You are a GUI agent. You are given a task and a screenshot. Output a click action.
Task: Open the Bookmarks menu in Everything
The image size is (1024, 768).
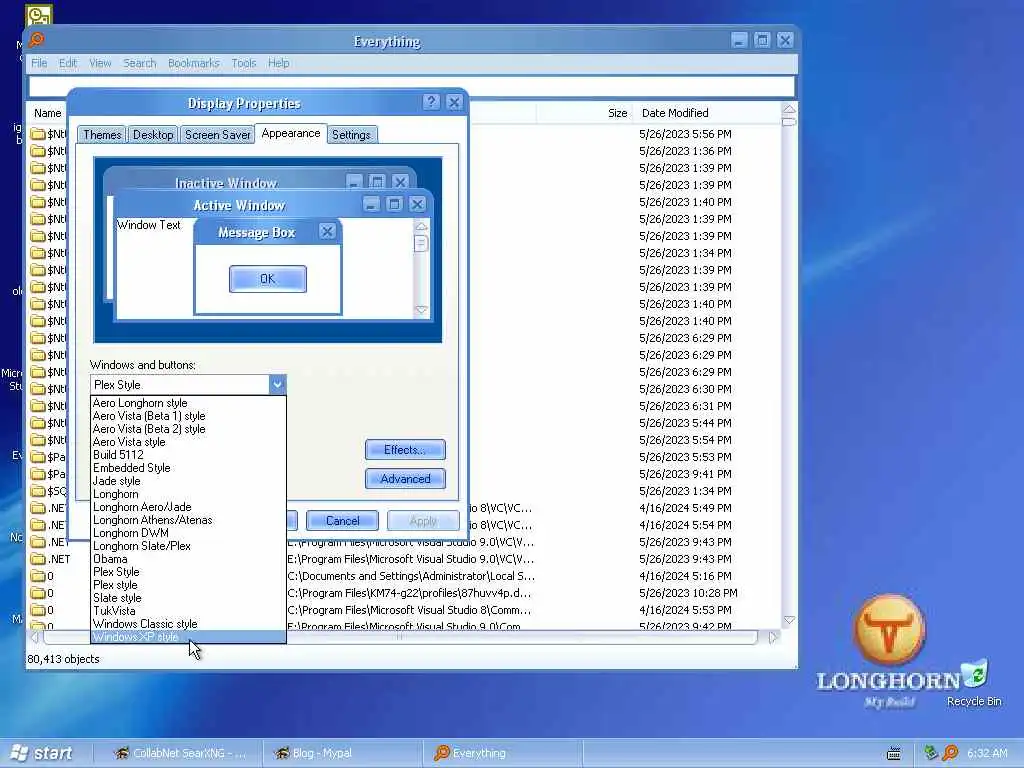click(x=193, y=63)
